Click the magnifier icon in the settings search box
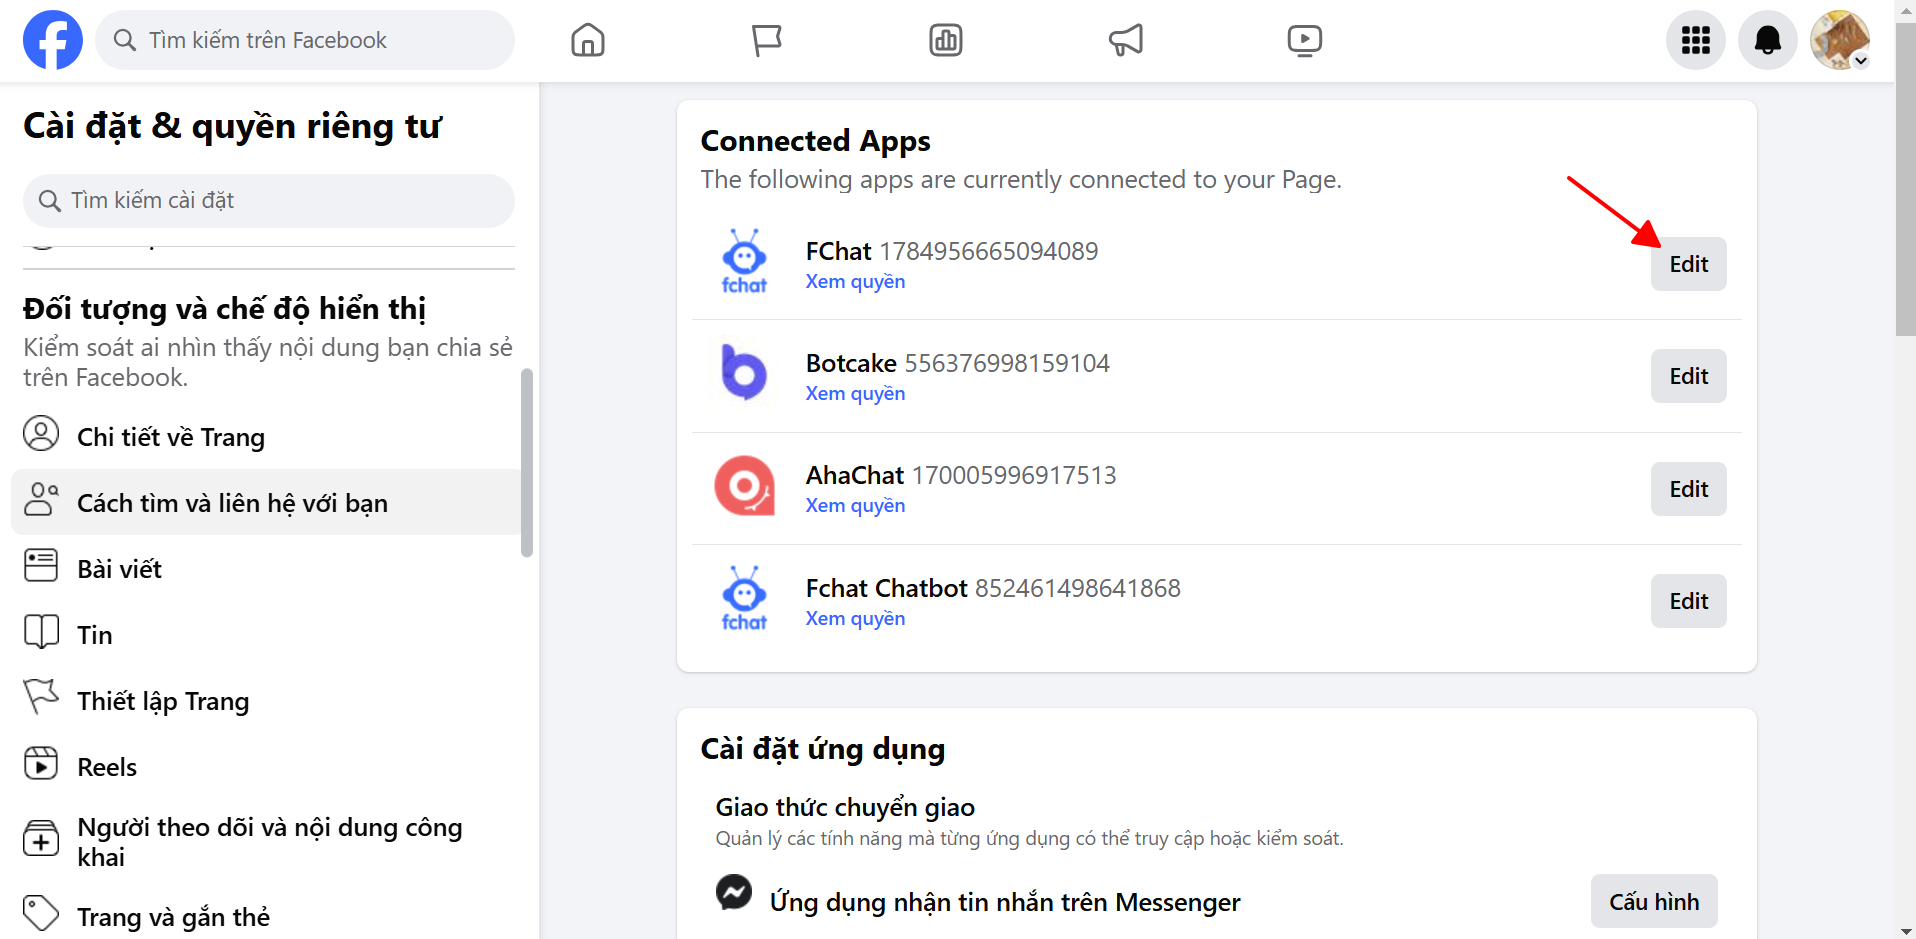The height and width of the screenshot is (939, 1916). 50,201
